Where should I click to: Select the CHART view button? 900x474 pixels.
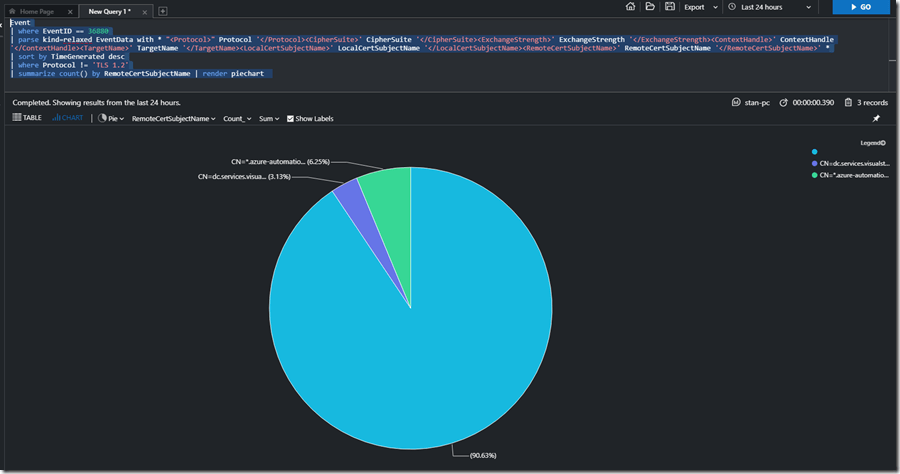67,118
